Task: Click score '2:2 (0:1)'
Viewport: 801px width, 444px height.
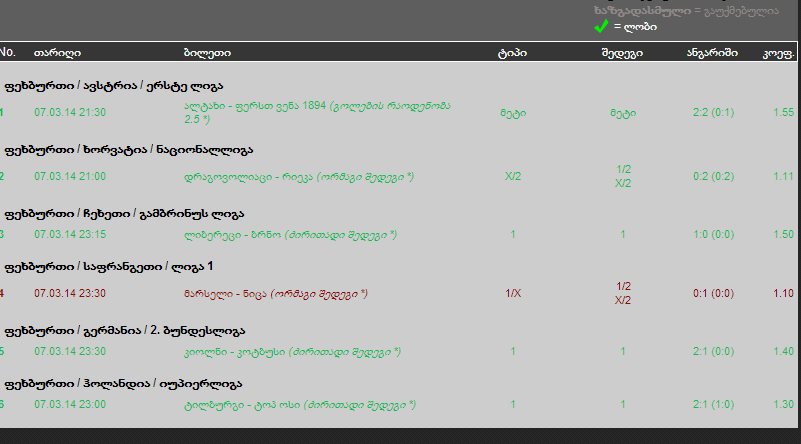Action: pos(713,112)
